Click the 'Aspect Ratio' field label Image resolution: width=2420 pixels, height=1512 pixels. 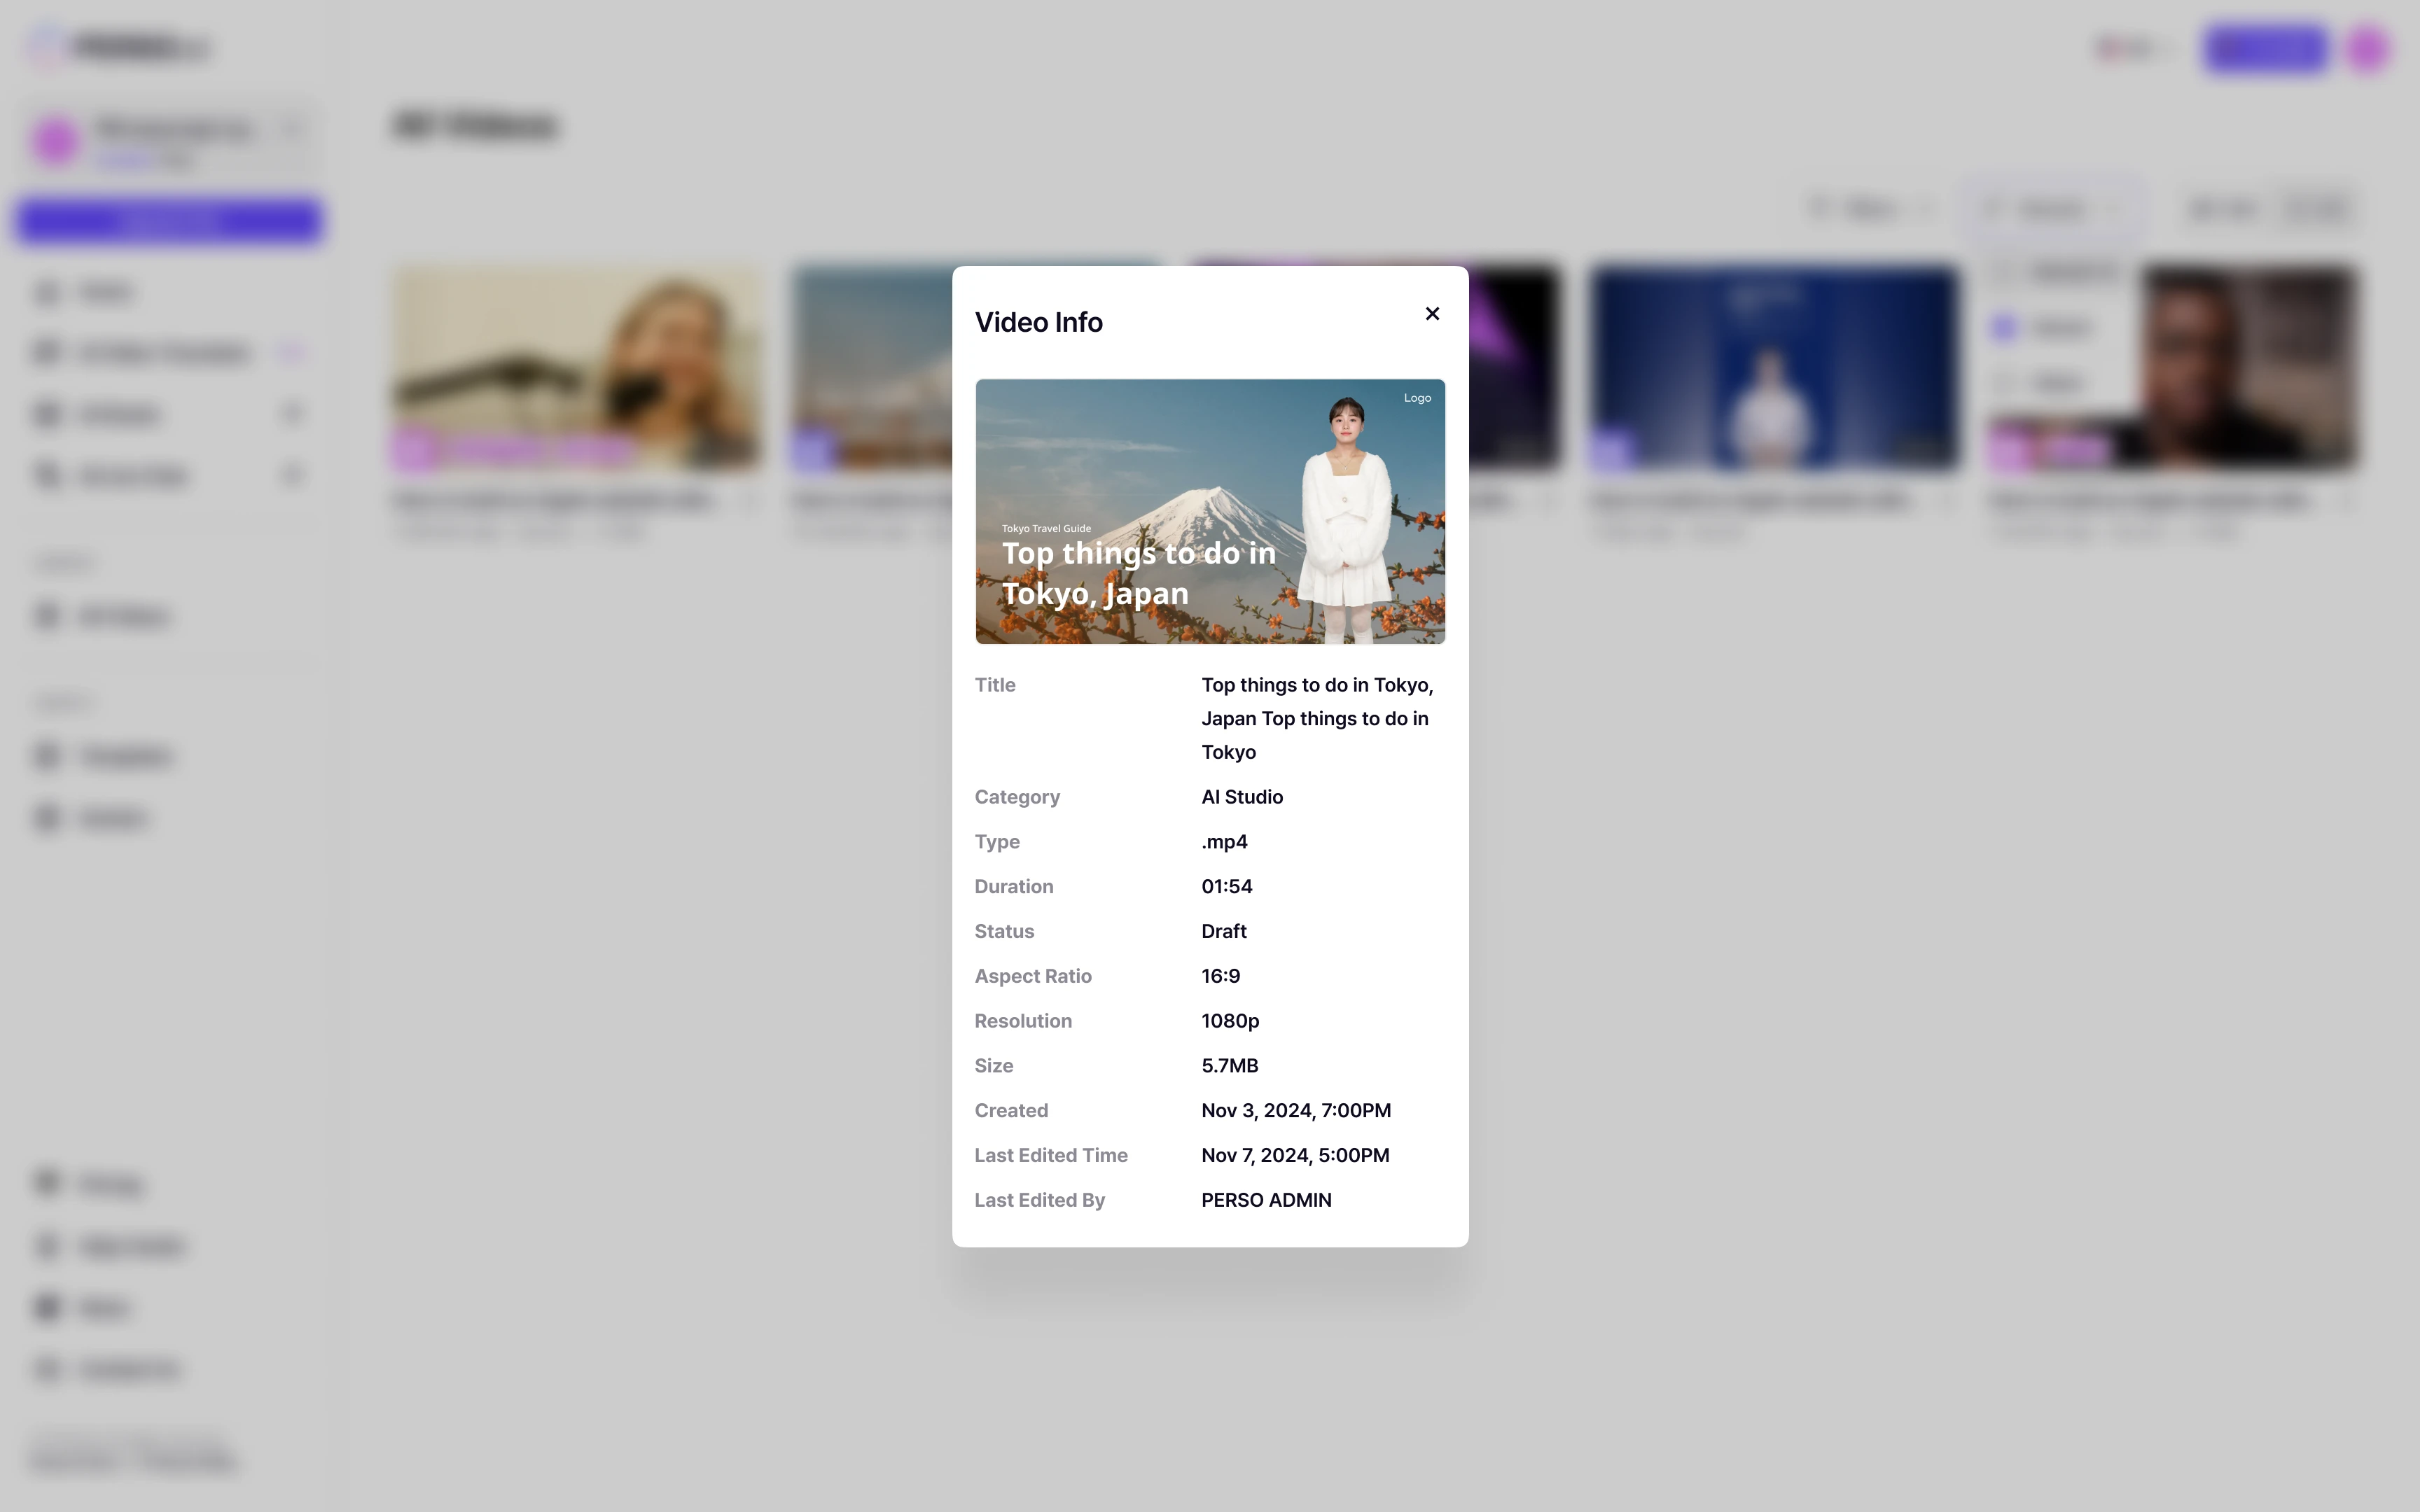[x=1033, y=976]
